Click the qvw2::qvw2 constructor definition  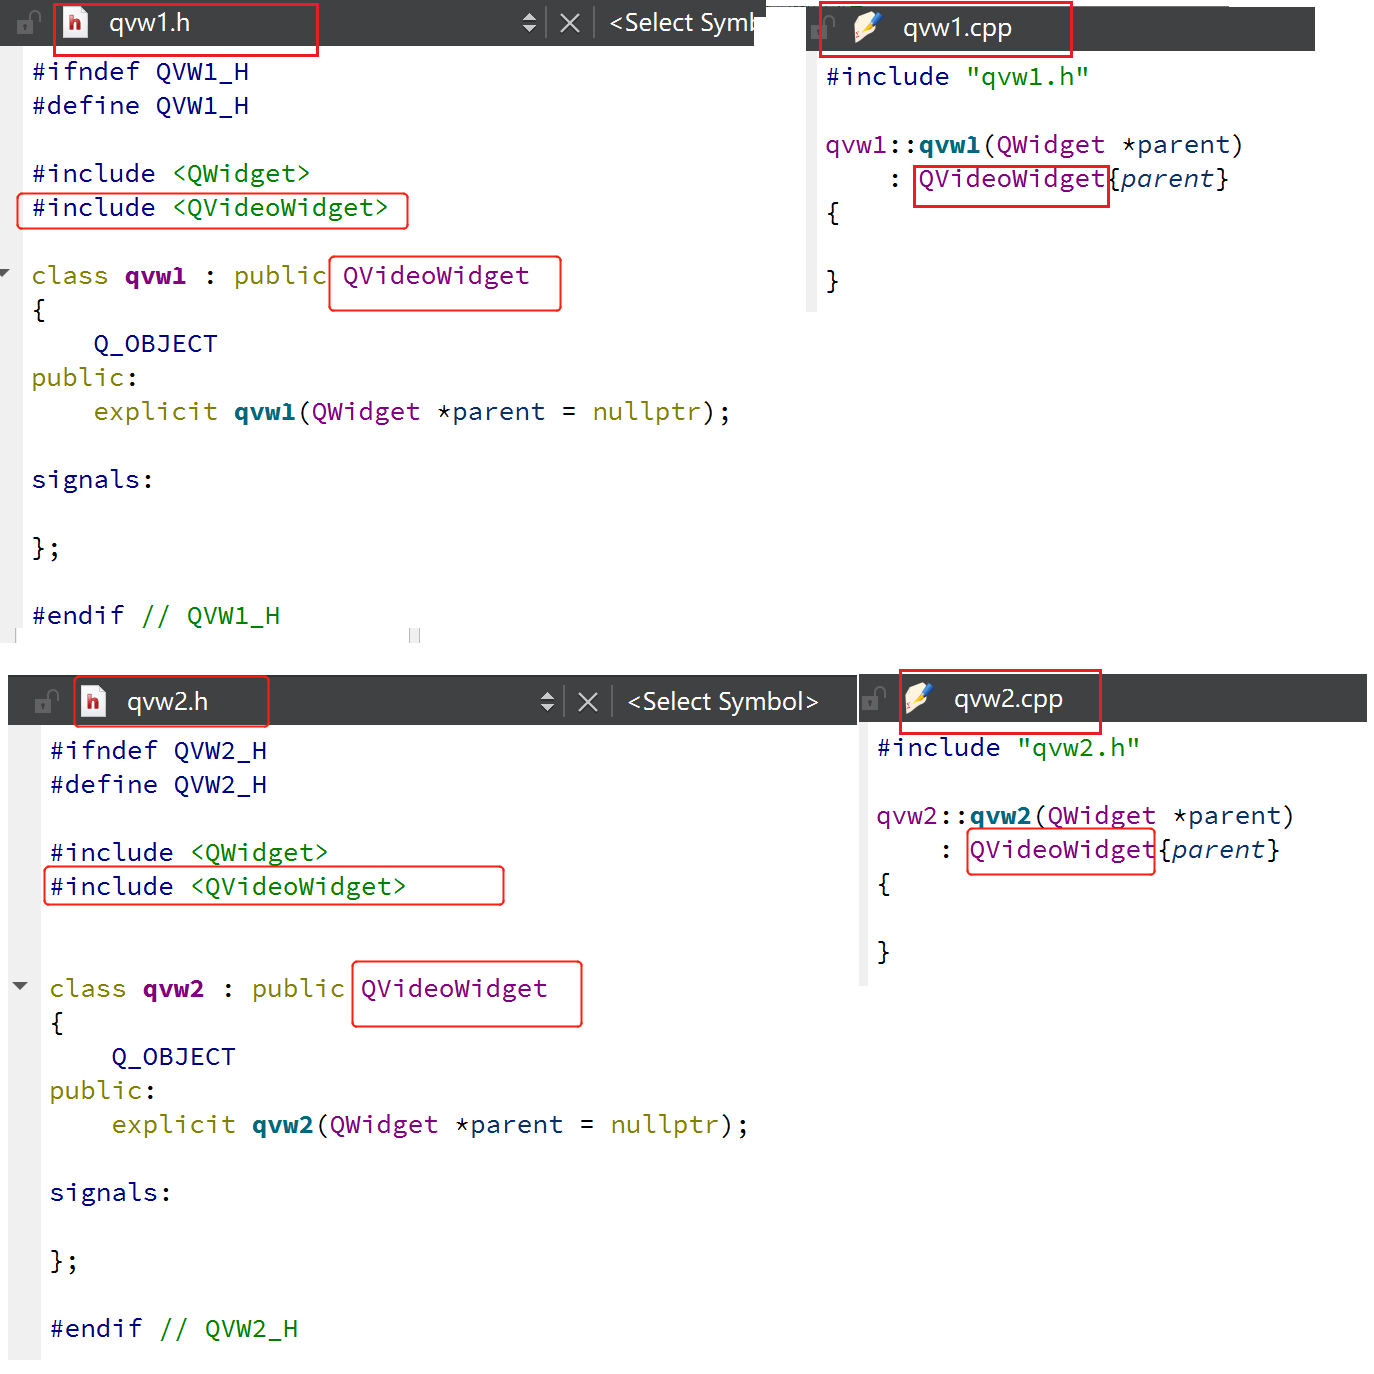coord(1085,816)
